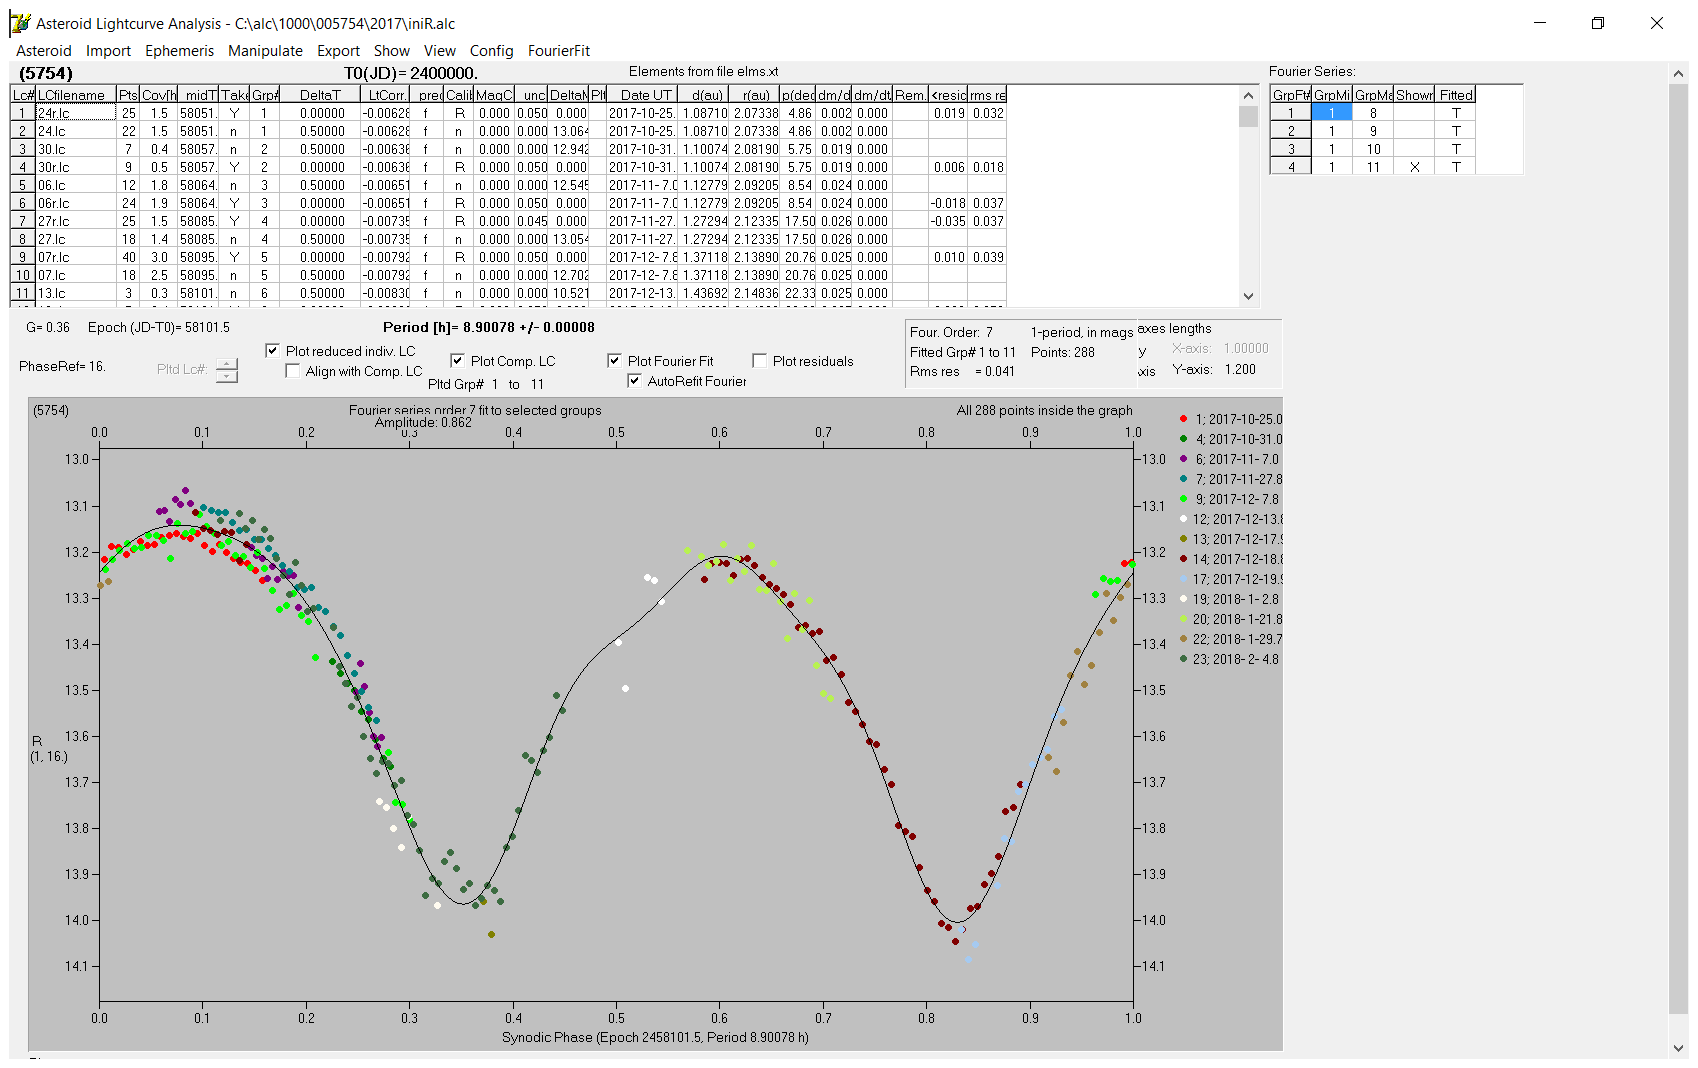Click the Period [h] value text

(x=488, y=327)
